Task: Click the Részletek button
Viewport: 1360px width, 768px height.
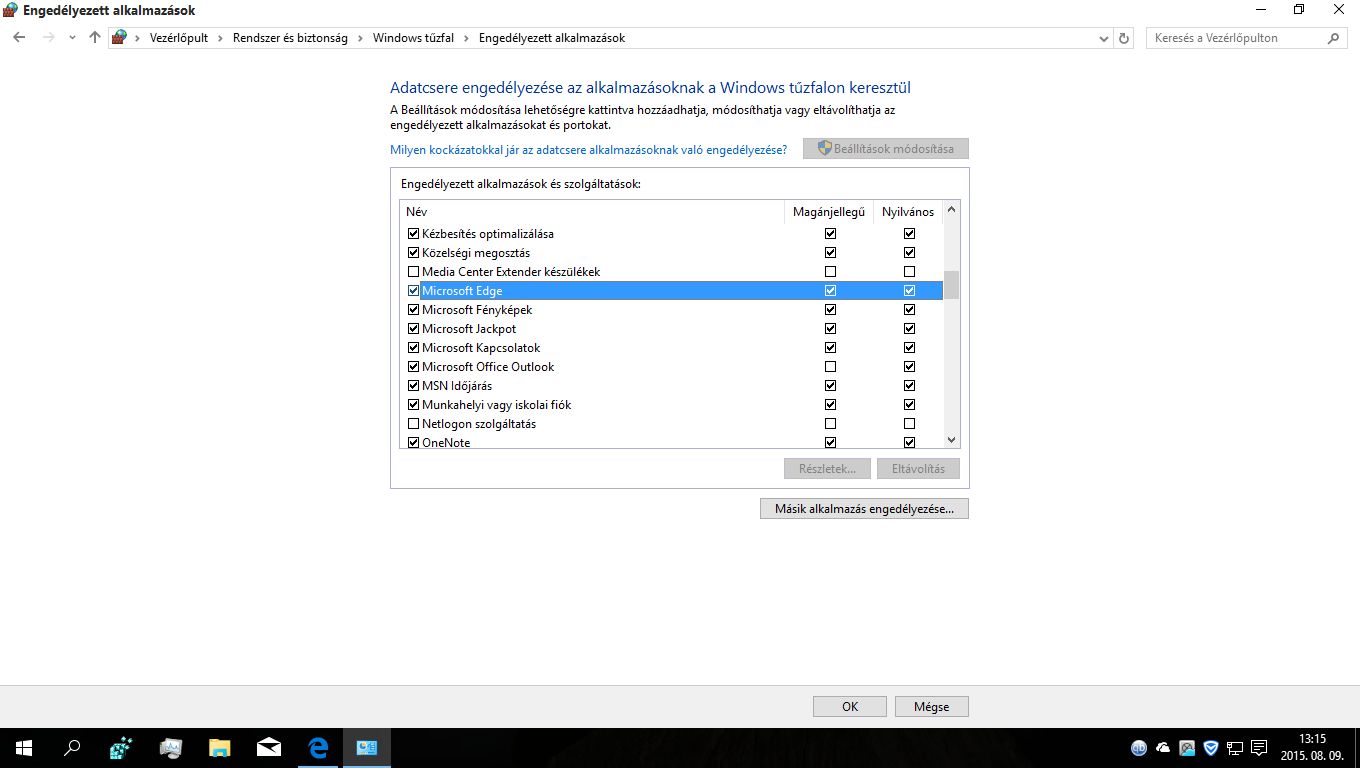Action: coord(827,468)
